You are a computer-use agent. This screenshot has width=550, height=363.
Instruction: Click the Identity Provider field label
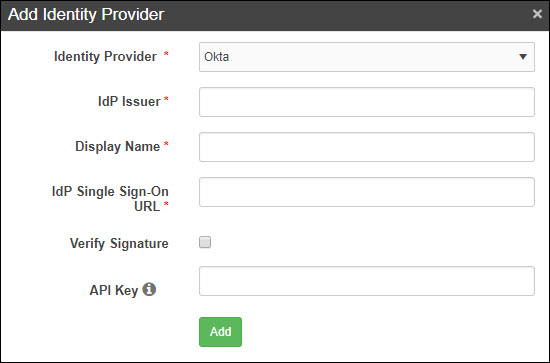pyautogui.click(x=105, y=56)
